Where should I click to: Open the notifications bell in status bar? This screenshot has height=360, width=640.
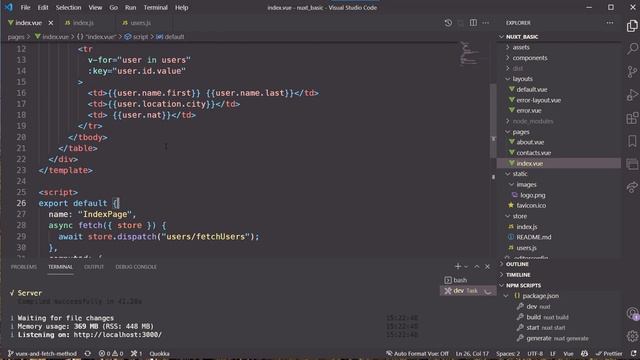[633, 353]
